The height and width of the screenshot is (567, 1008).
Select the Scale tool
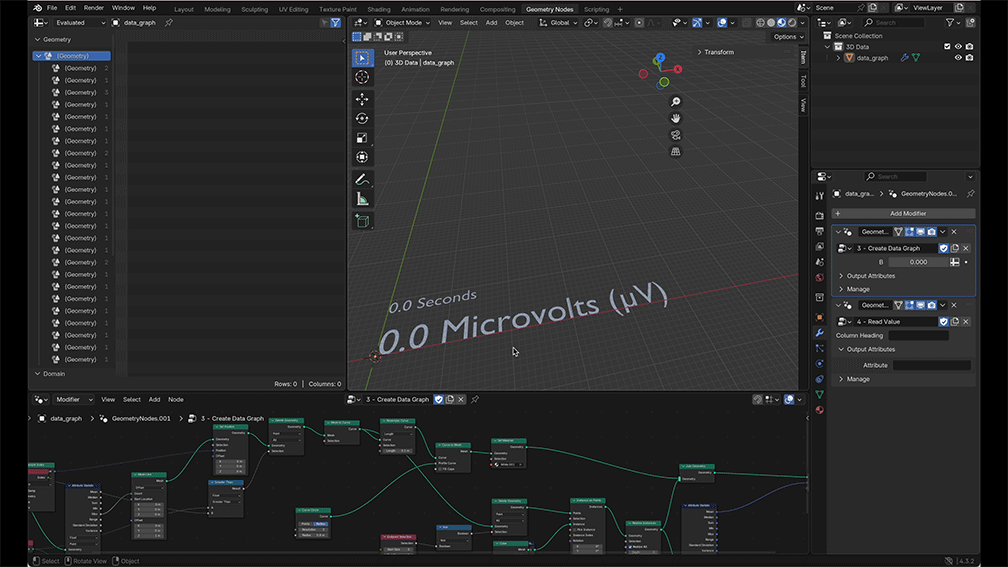(363, 138)
